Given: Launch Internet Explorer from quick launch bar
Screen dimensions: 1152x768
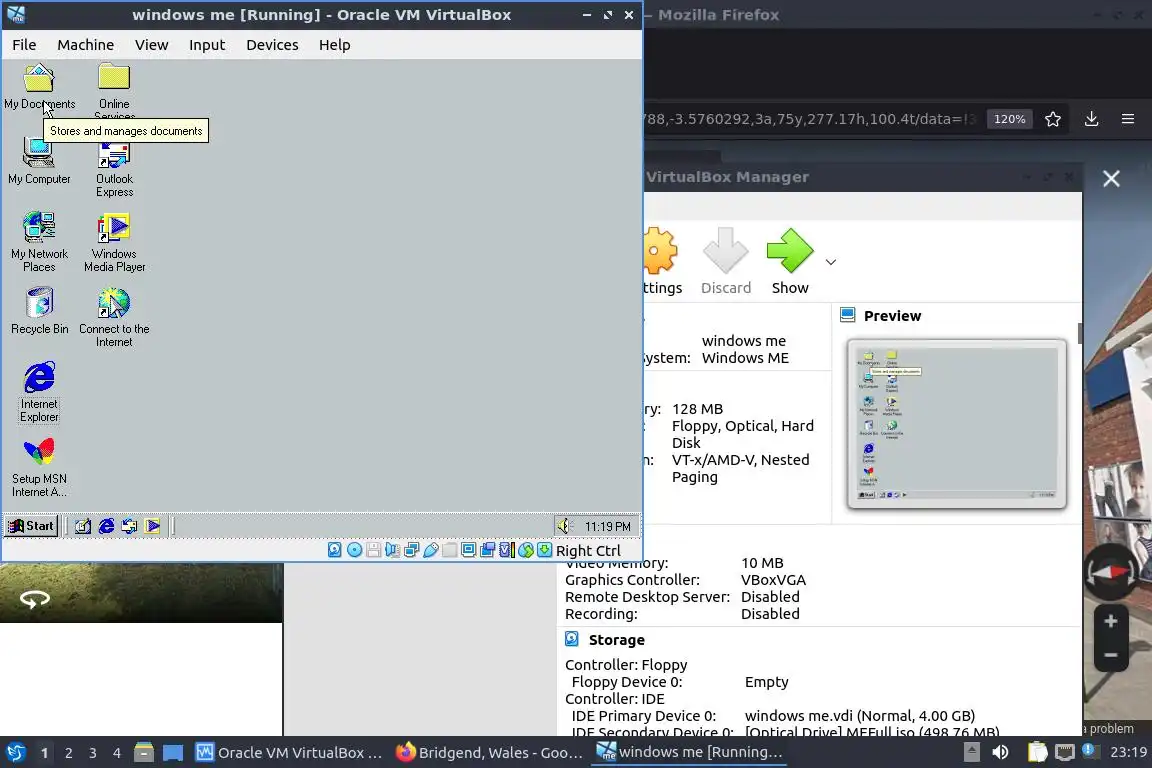Looking at the screenshot, I should click(x=107, y=526).
